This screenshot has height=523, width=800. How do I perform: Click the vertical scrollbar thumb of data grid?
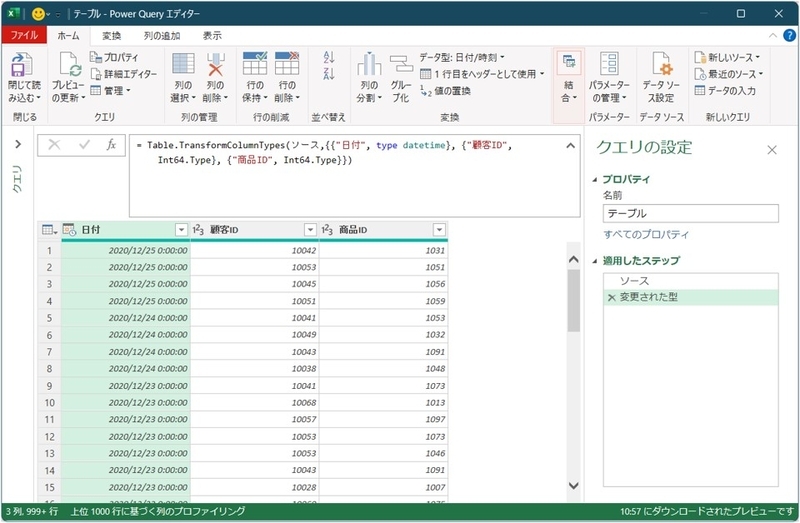(573, 300)
